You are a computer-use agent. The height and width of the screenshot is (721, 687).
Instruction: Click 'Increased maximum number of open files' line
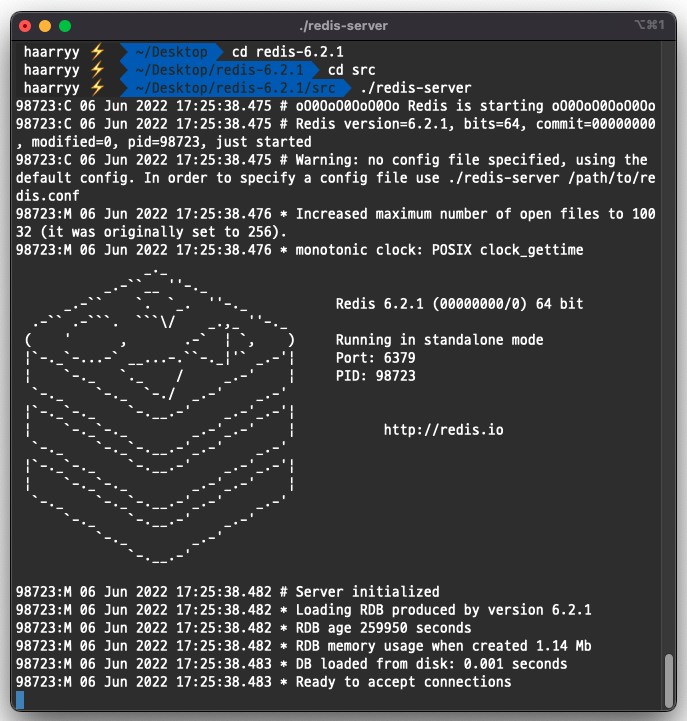(x=336, y=223)
